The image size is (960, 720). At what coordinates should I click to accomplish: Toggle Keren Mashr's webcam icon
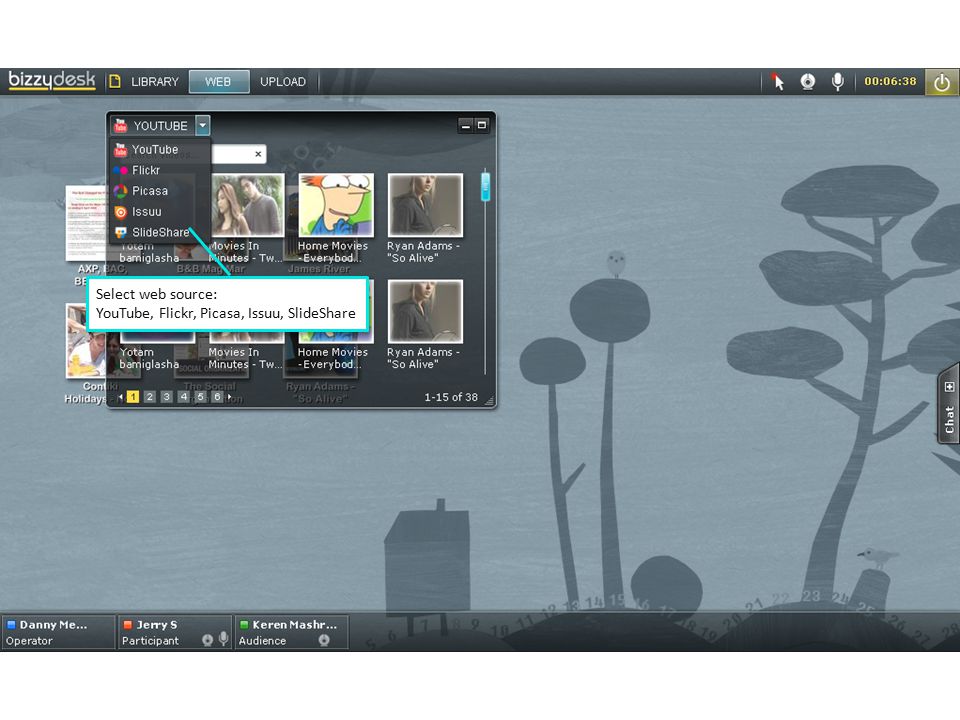(324, 640)
